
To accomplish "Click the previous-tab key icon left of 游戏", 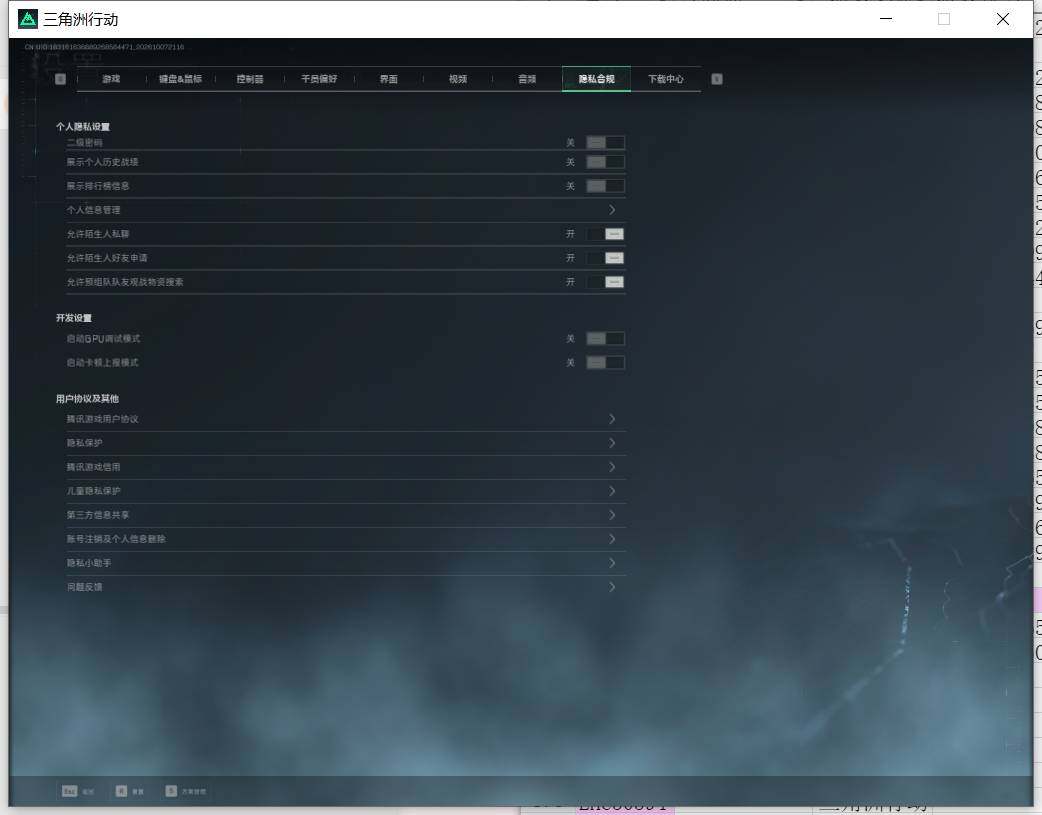I will 60,79.
